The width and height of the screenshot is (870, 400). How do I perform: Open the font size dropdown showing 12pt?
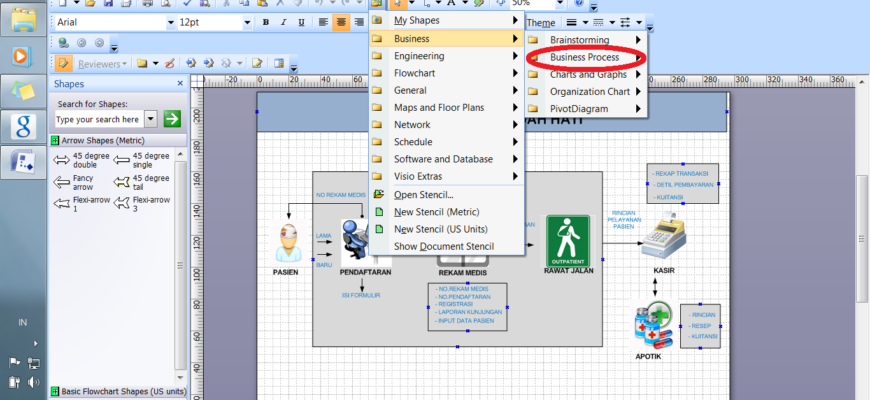[248, 22]
